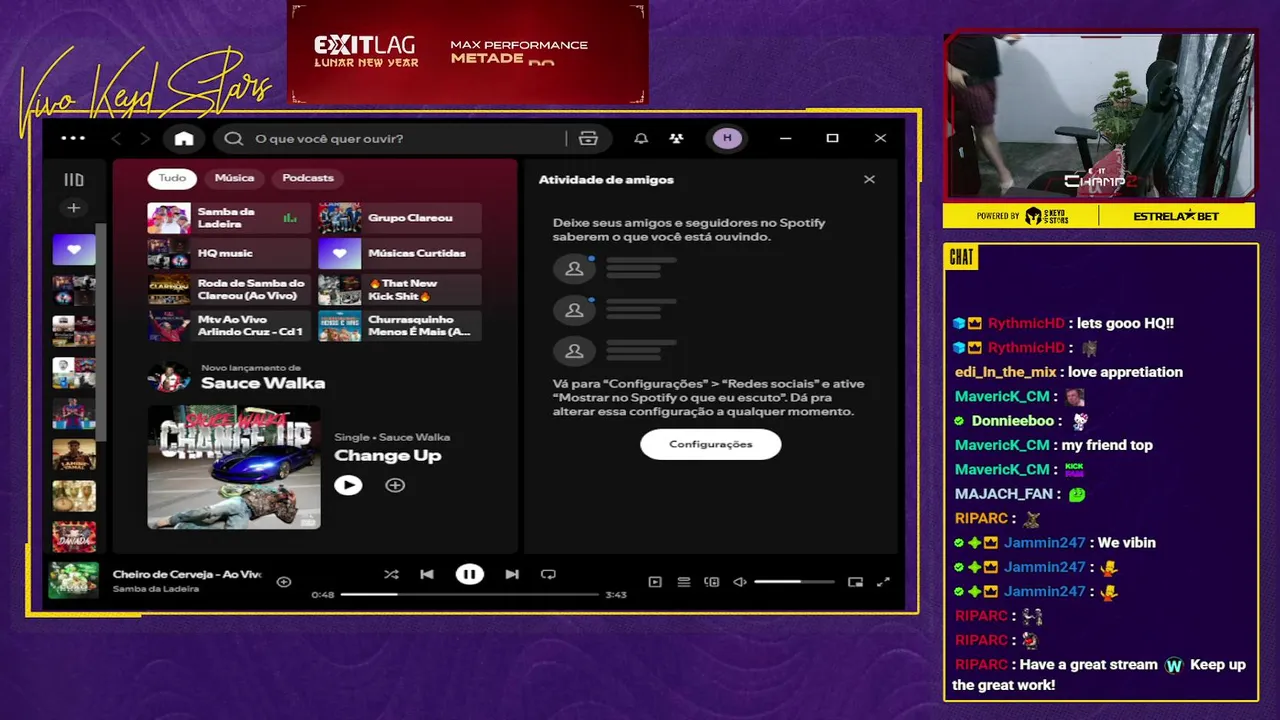Screen dimensions: 1280x720
Task: Add Change Up to library
Action: pyautogui.click(x=395, y=485)
